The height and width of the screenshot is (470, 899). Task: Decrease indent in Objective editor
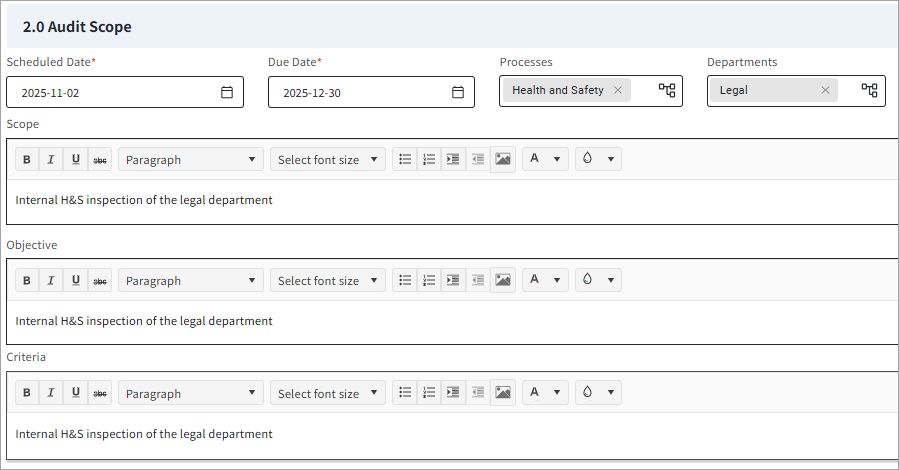coord(478,280)
